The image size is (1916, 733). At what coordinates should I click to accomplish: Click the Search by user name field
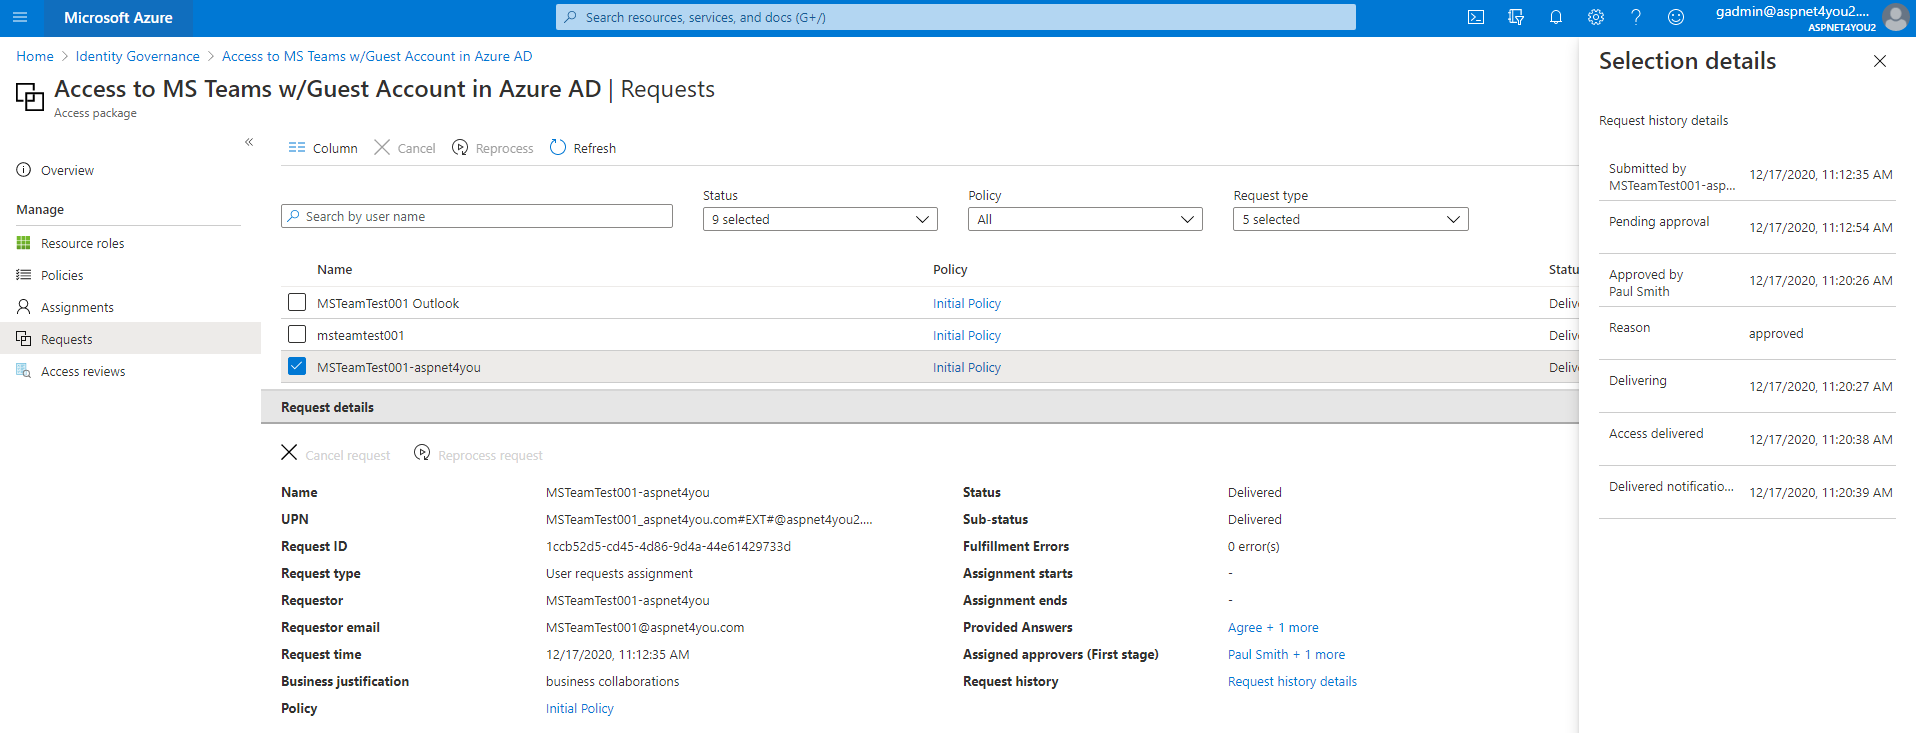(x=477, y=216)
